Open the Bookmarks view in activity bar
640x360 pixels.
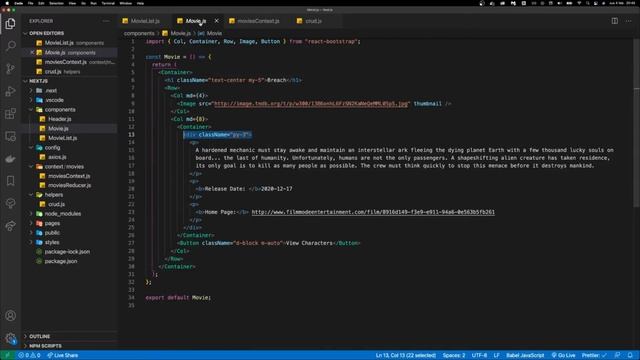pos(11,181)
